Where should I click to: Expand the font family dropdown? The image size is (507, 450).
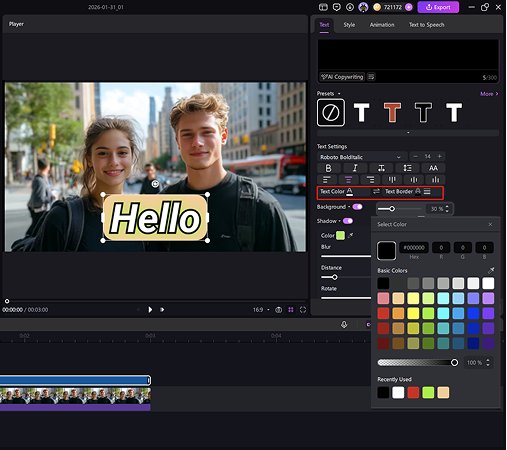pyautogui.click(x=398, y=157)
